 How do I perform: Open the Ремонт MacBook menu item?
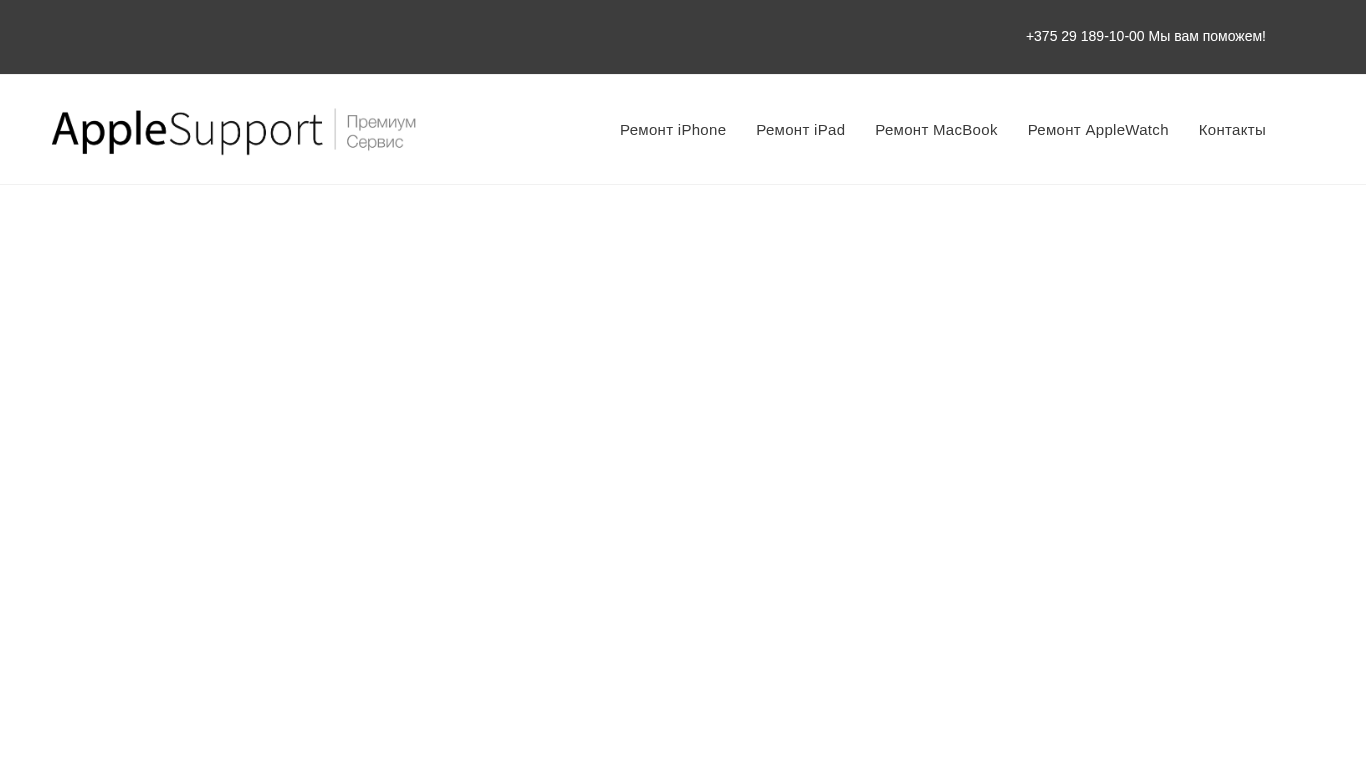click(936, 130)
